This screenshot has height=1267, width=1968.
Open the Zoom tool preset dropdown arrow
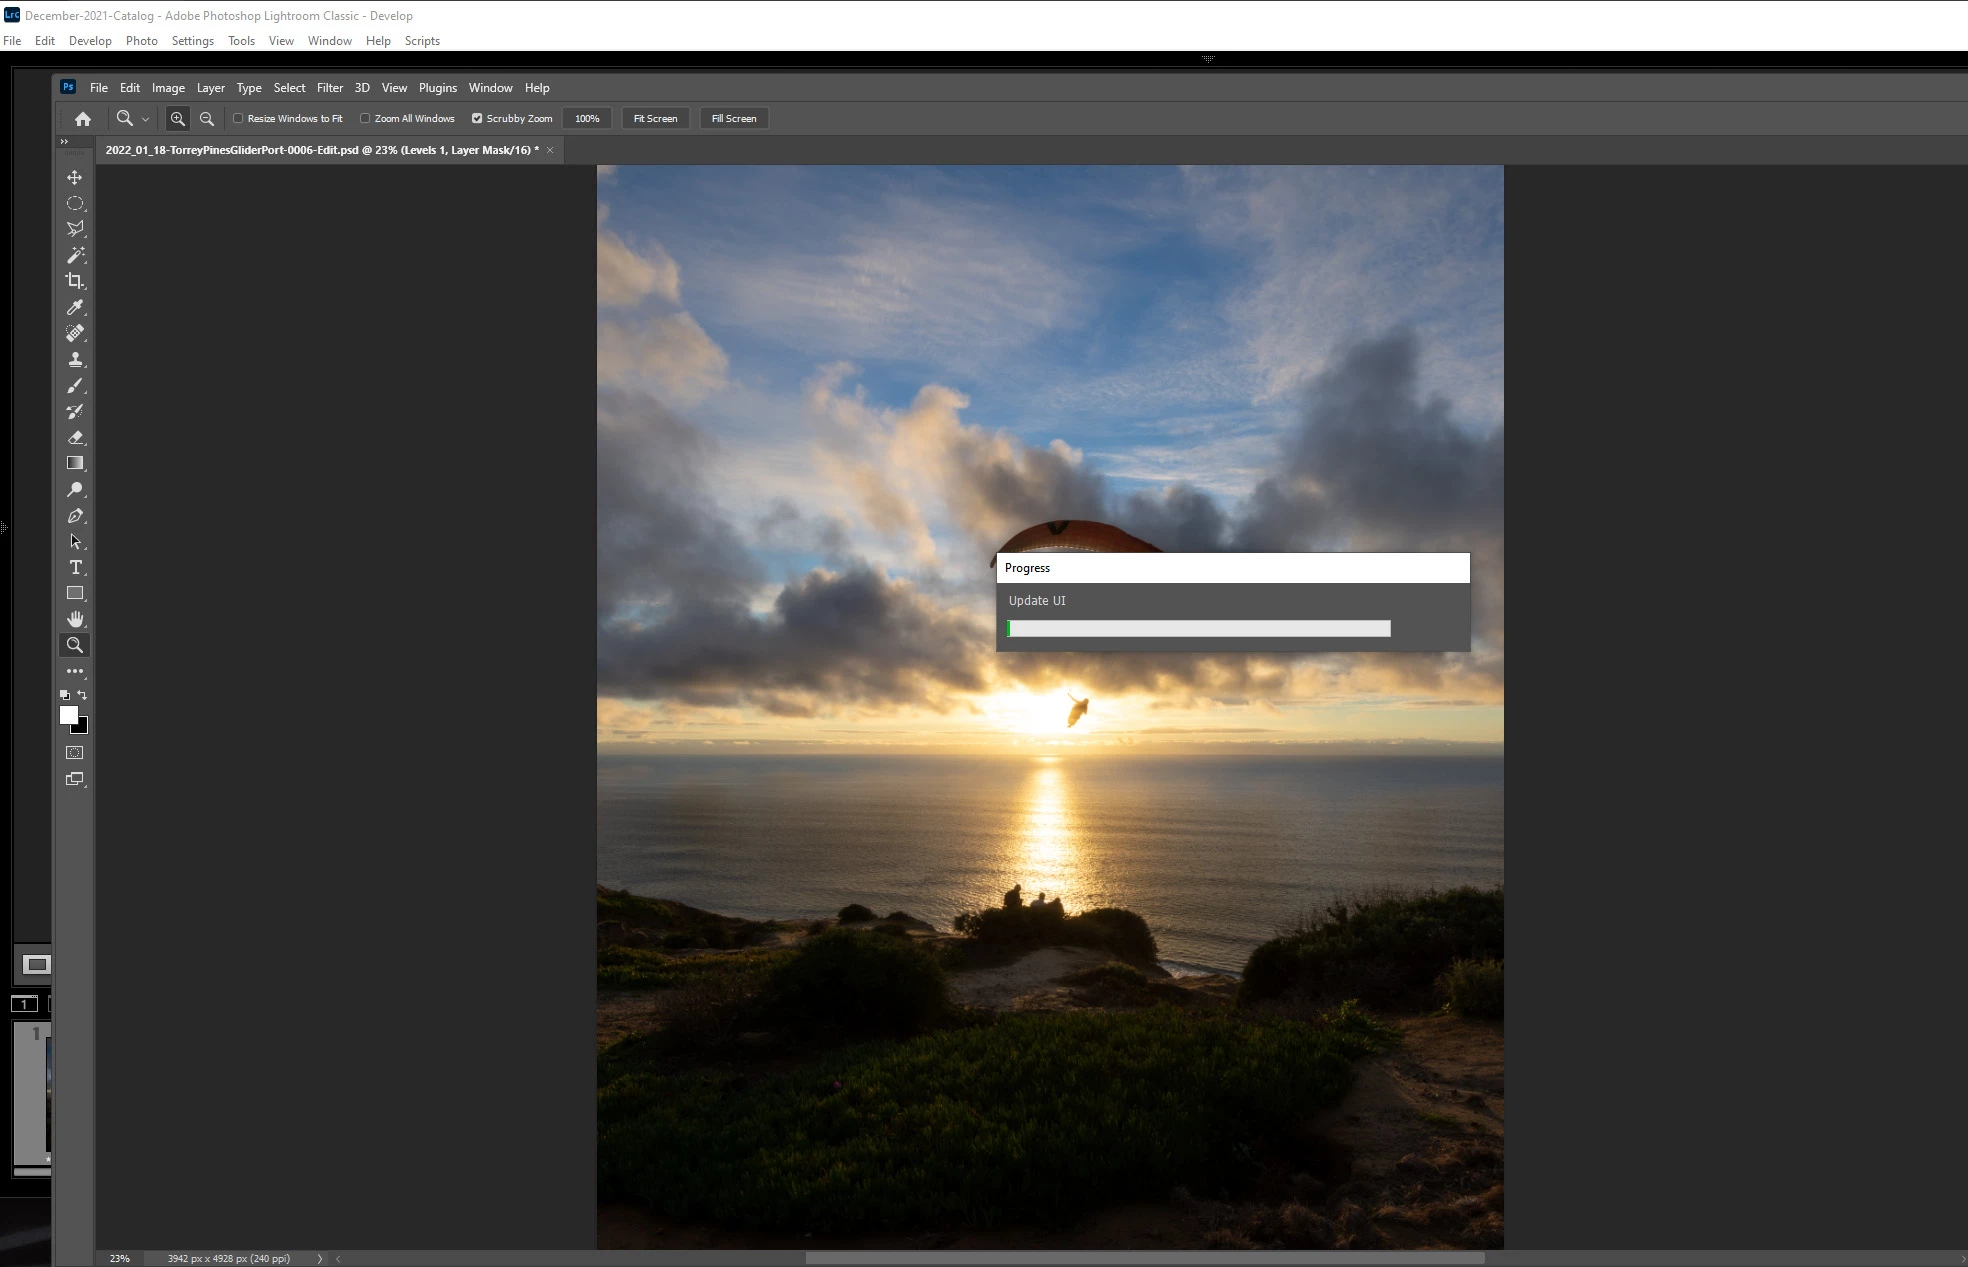click(x=146, y=119)
